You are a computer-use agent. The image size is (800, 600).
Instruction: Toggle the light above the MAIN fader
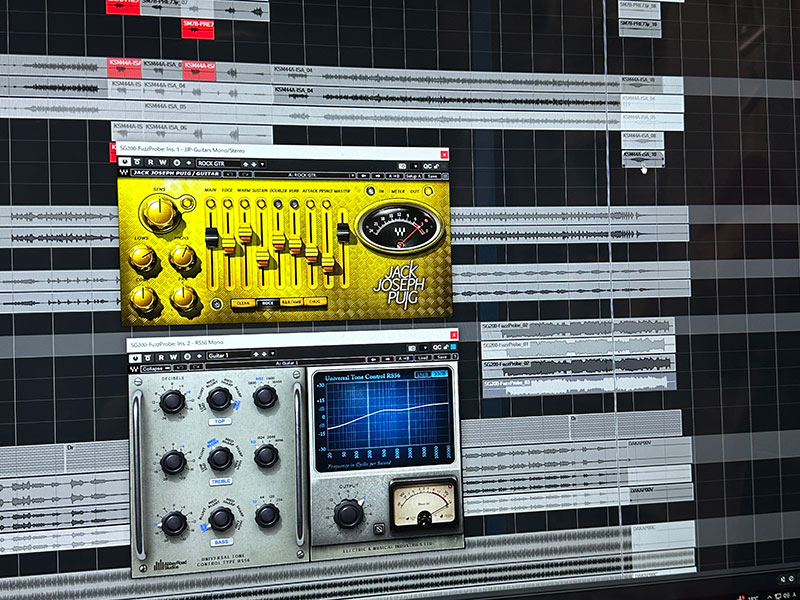[210, 204]
